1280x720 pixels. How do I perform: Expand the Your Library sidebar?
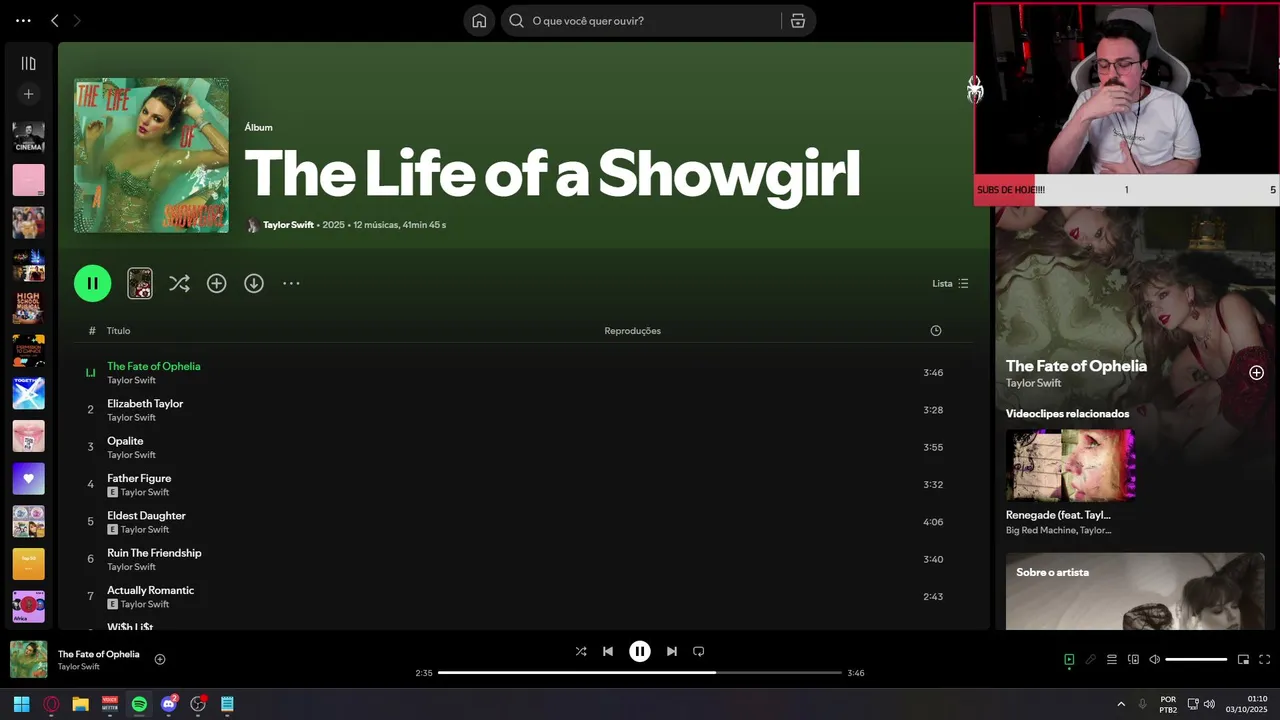click(28, 63)
